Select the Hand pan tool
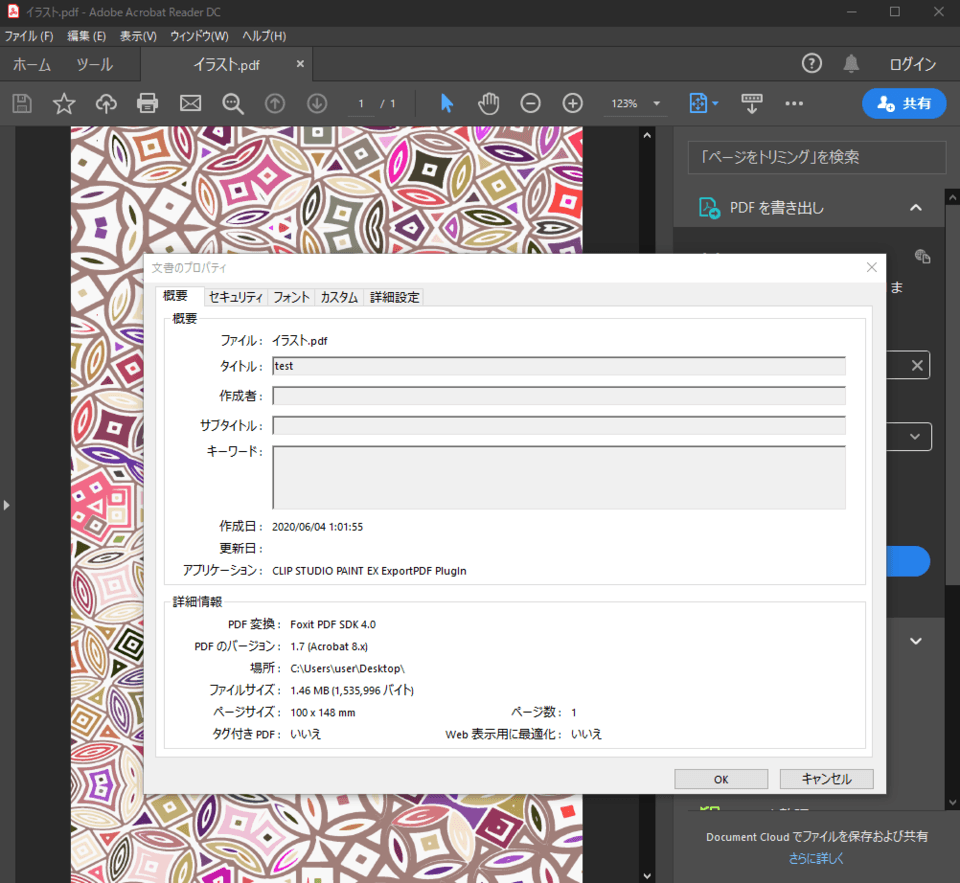The height and width of the screenshot is (883, 960). coord(488,103)
